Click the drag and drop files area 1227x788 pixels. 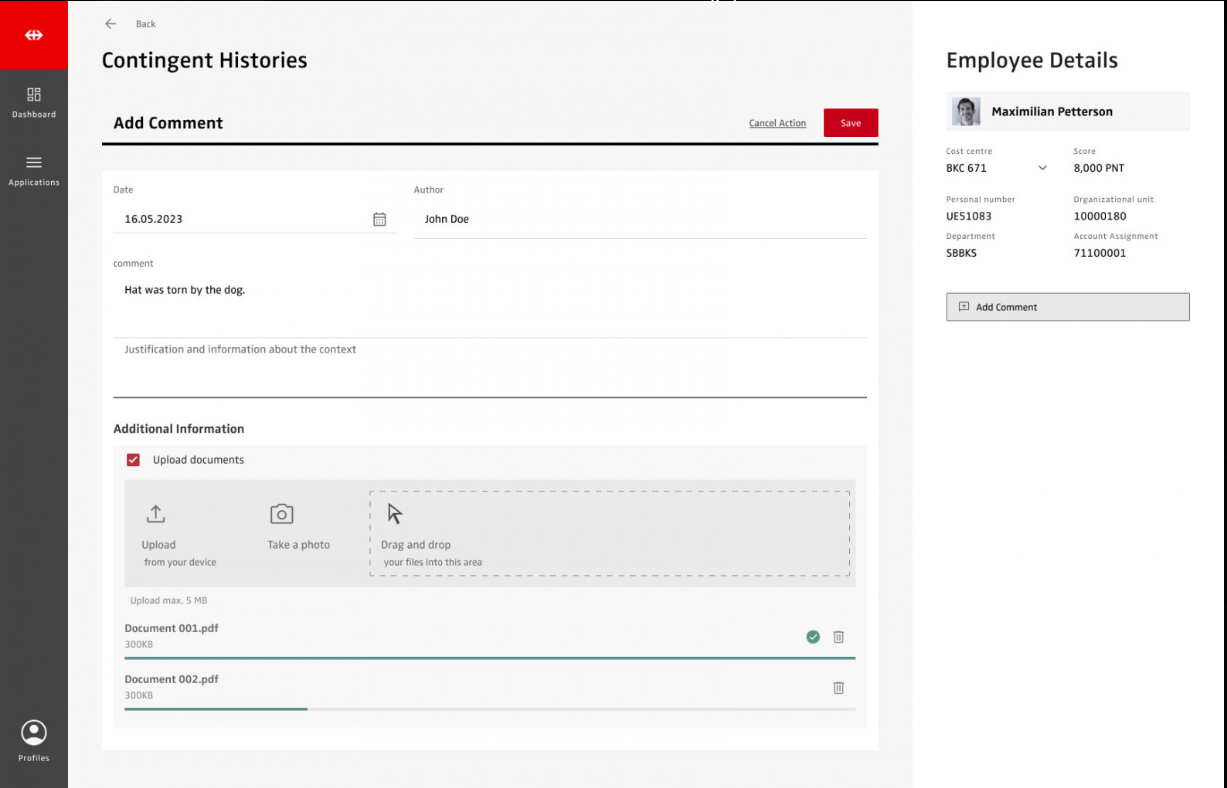click(x=609, y=533)
